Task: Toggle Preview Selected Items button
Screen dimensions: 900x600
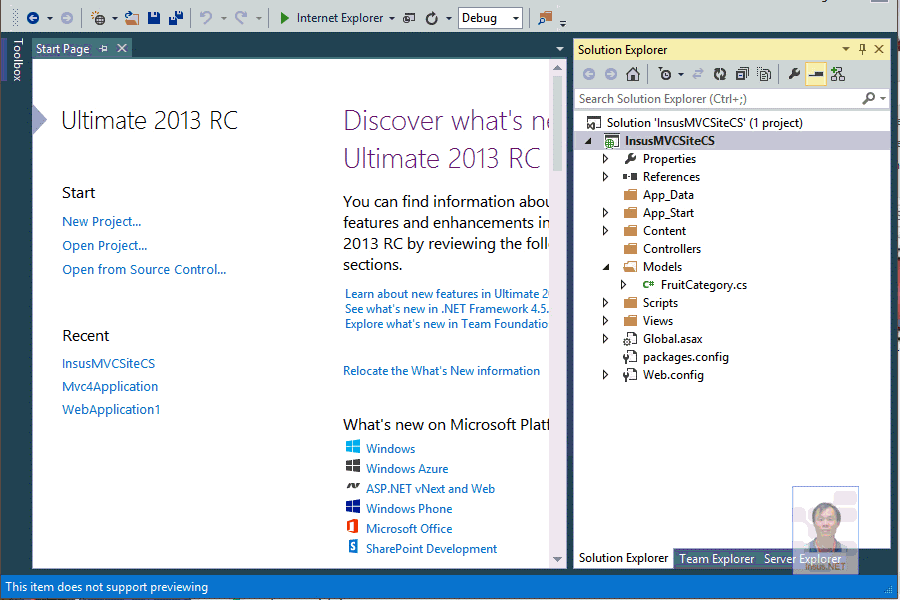Action: pos(816,74)
